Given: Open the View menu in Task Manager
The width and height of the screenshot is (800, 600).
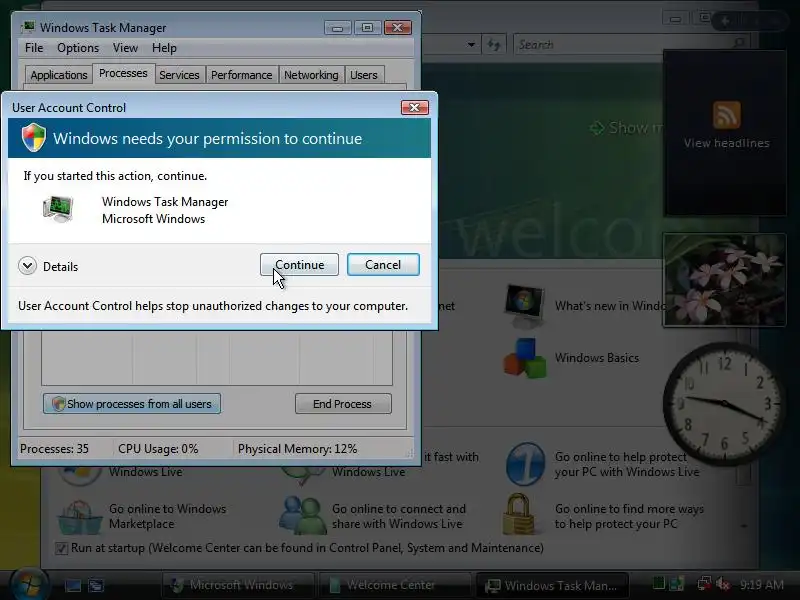Looking at the screenshot, I should 125,48.
